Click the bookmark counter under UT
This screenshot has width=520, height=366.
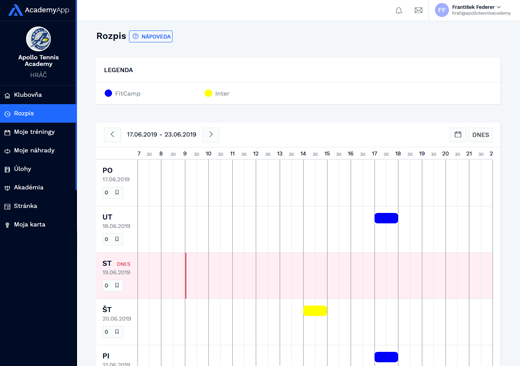click(112, 239)
